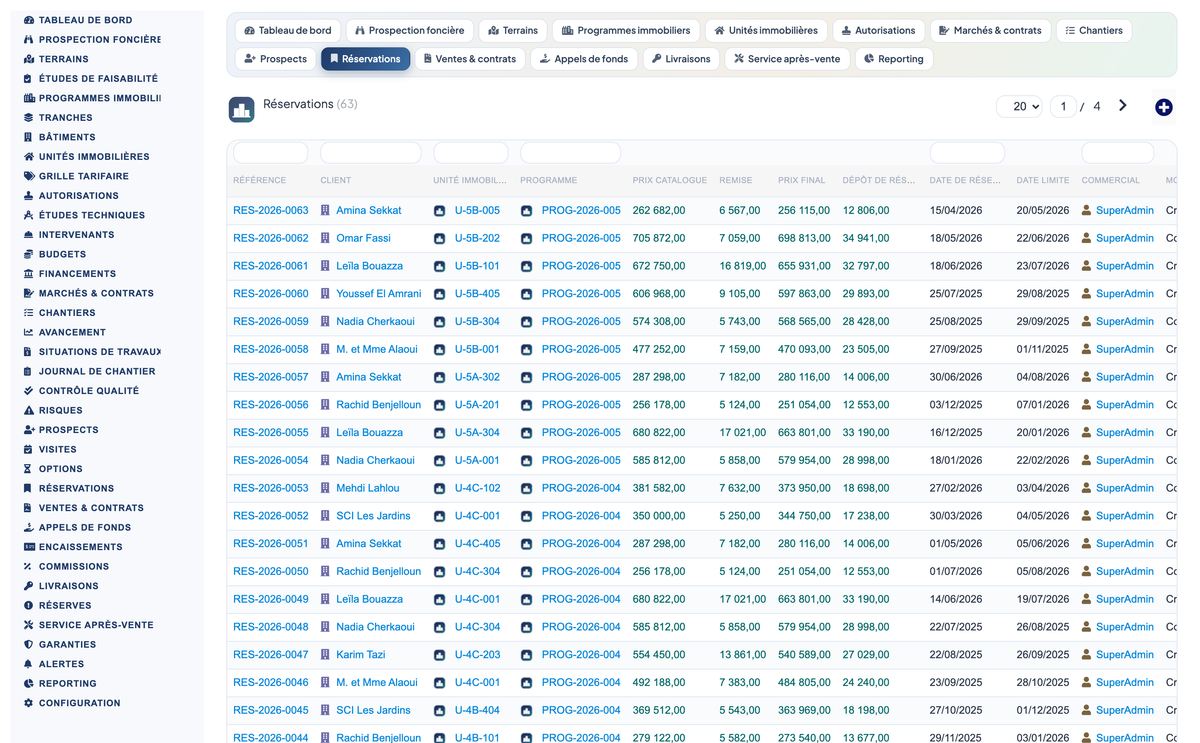The width and height of the screenshot is (1200, 743).
Task: Open program PROG-2026-004 in the RES-2026-0053 row
Action: coord(581,488)
